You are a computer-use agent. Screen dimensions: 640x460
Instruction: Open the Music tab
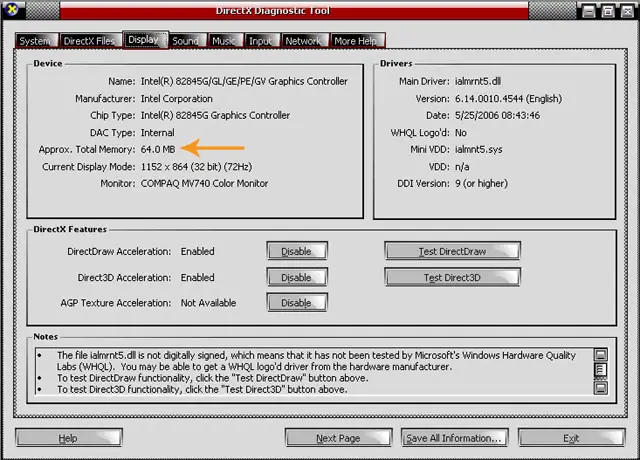[224, 41]
